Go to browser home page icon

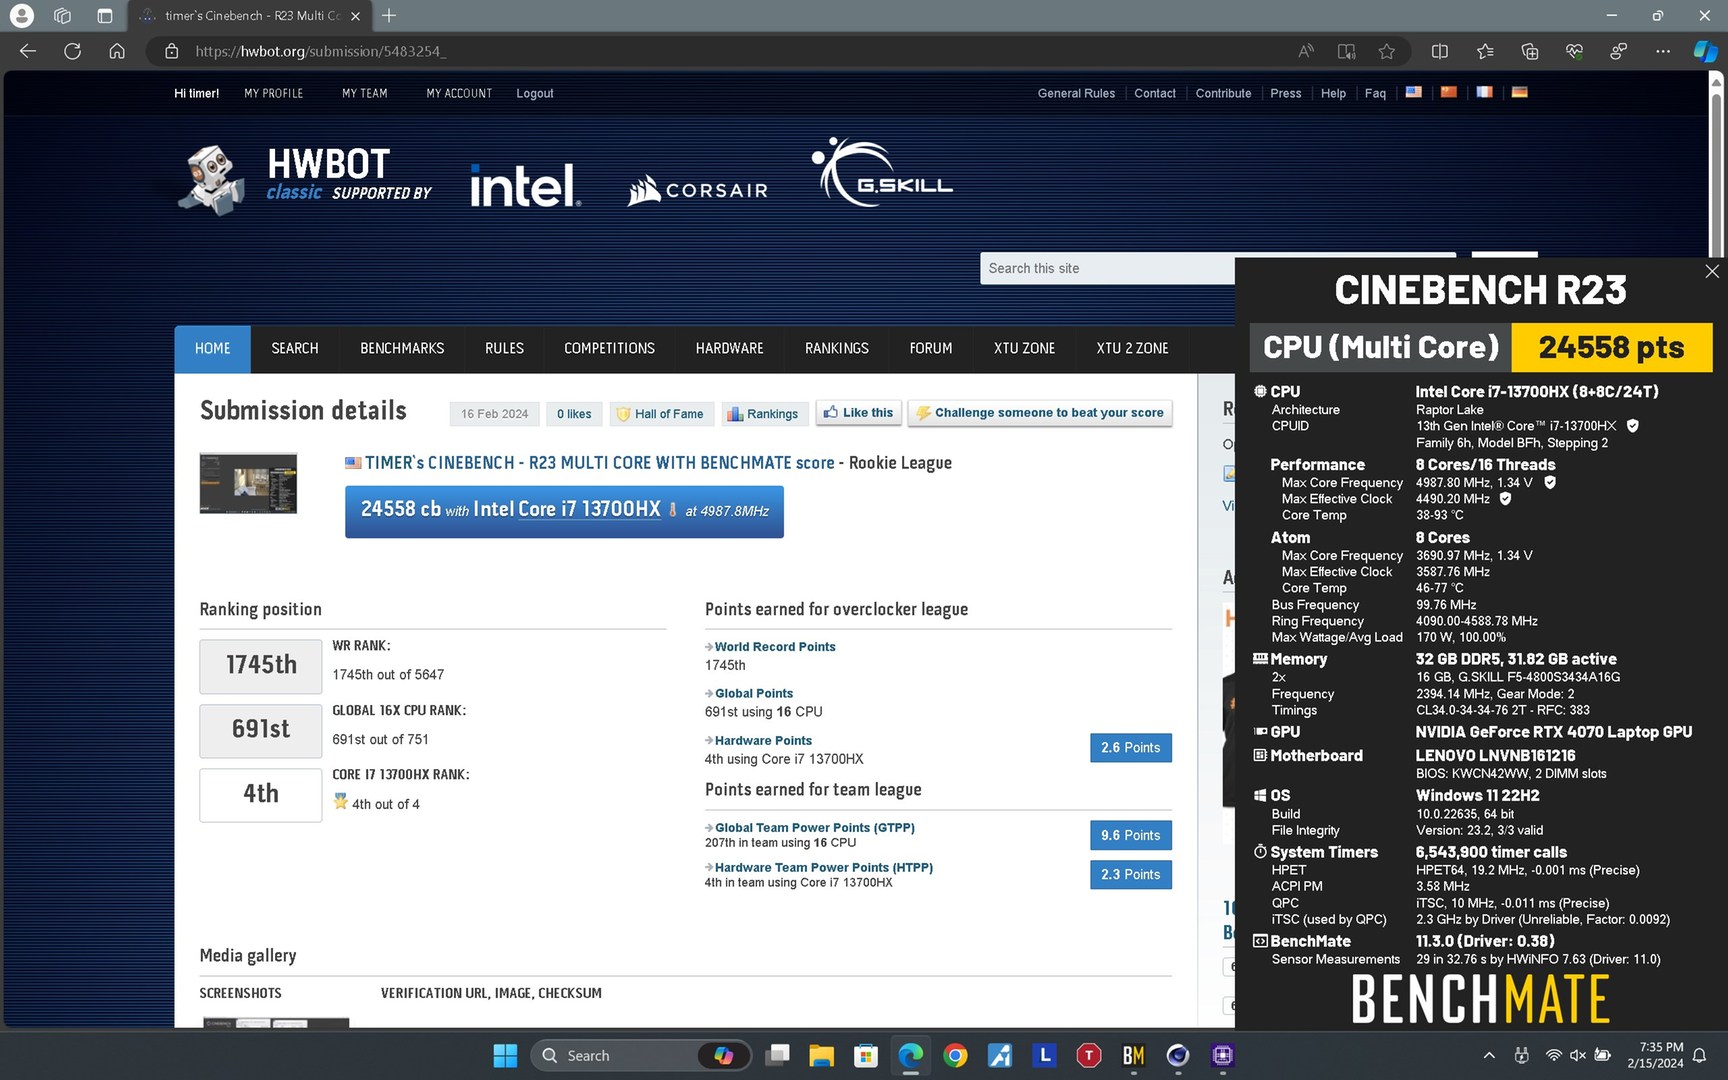[117, 51]
